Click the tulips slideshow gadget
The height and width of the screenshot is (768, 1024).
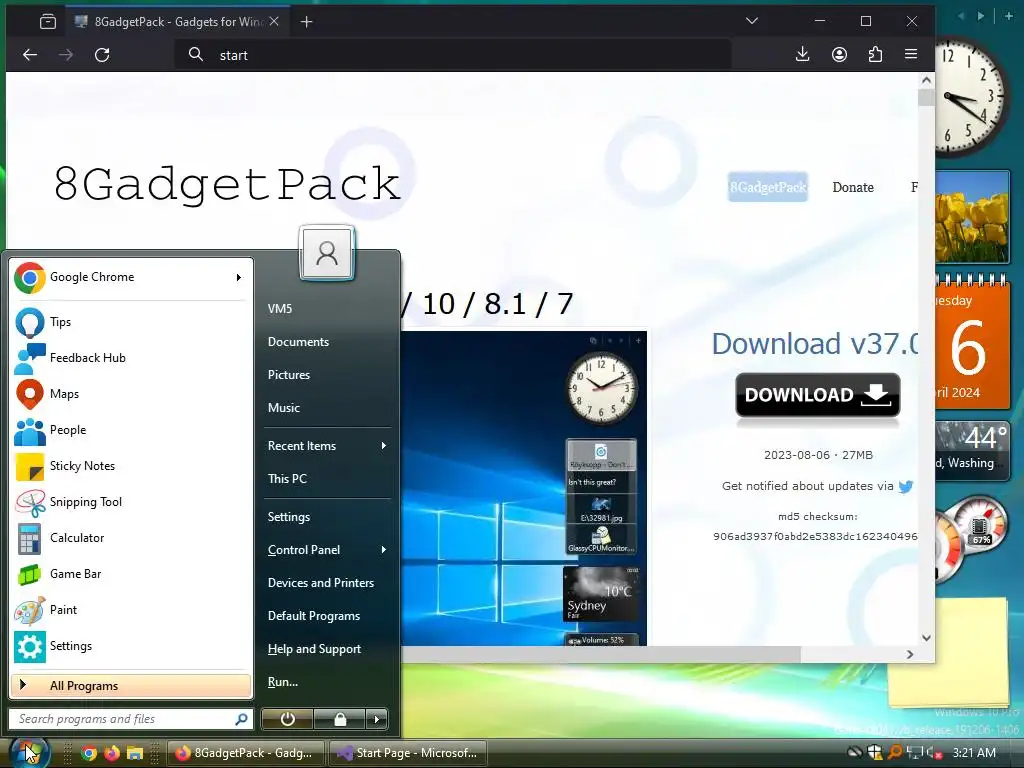972,217
